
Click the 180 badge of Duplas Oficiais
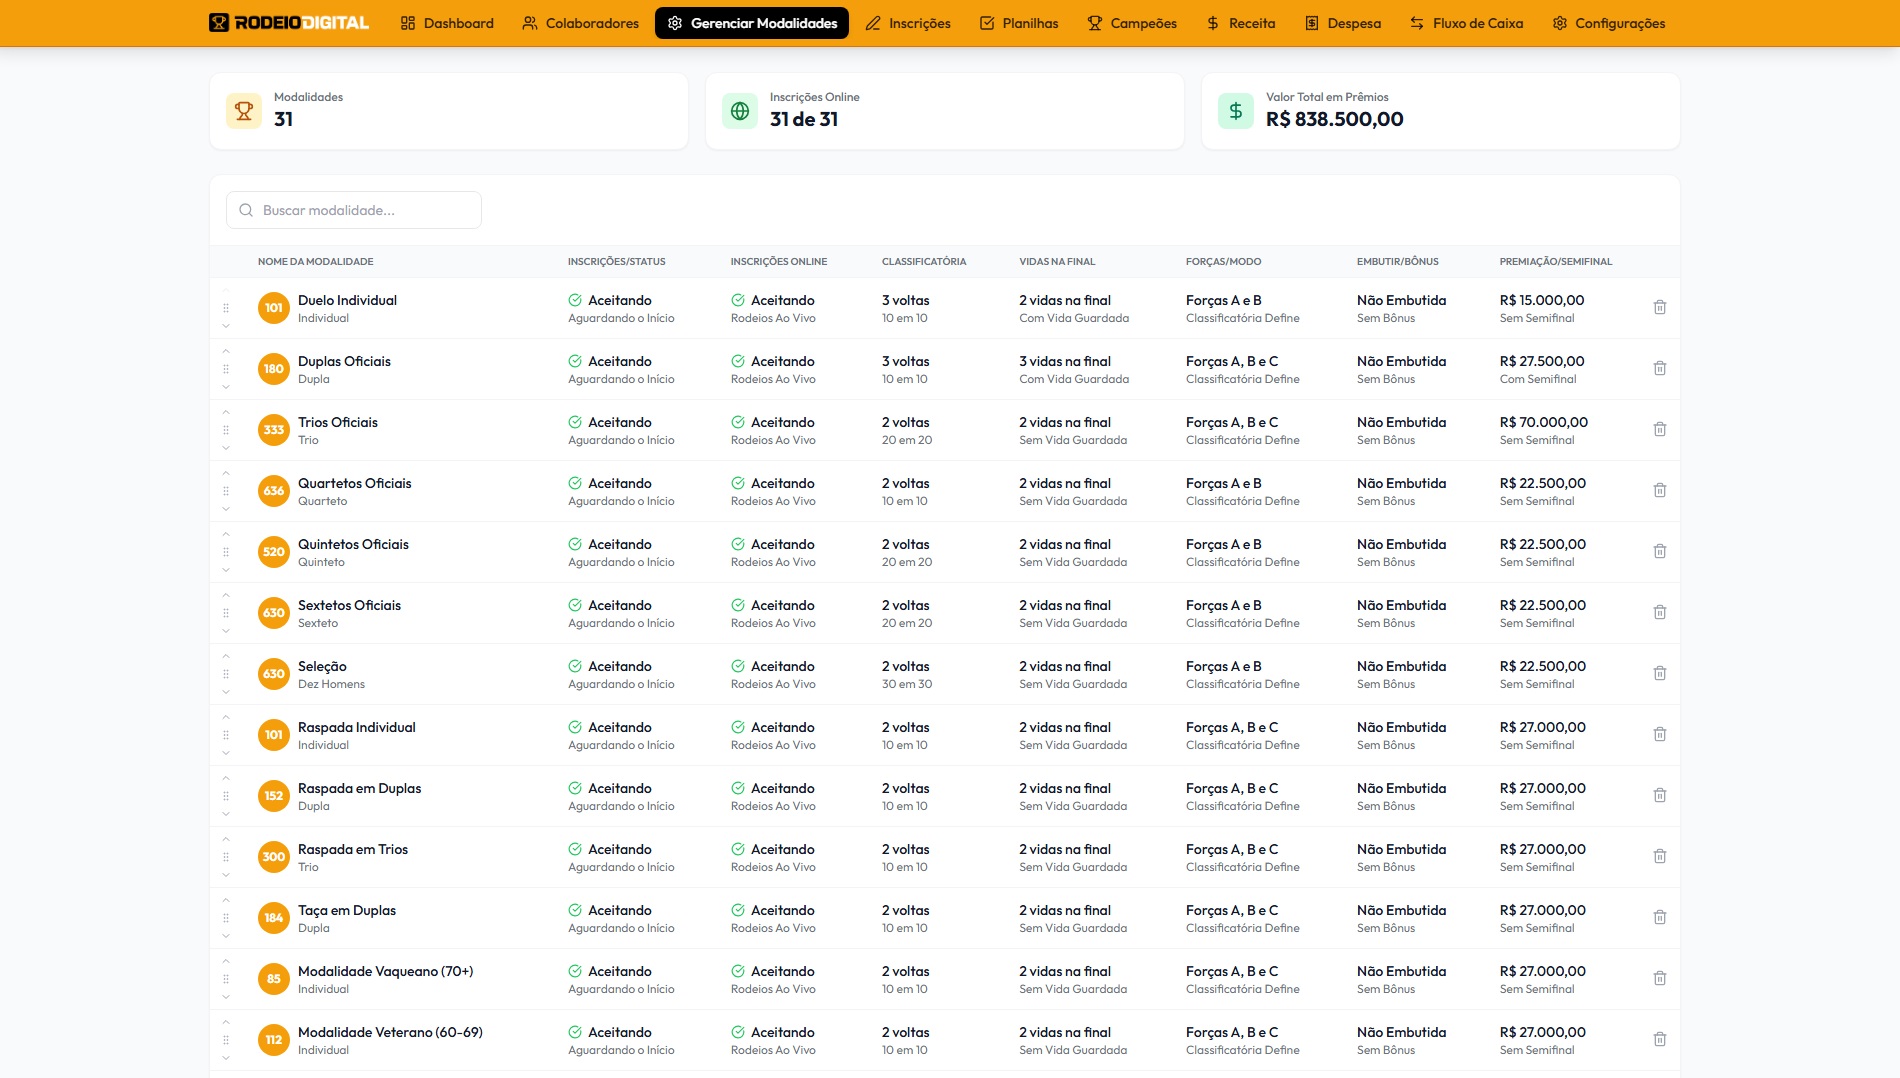(x=274, y=369)
